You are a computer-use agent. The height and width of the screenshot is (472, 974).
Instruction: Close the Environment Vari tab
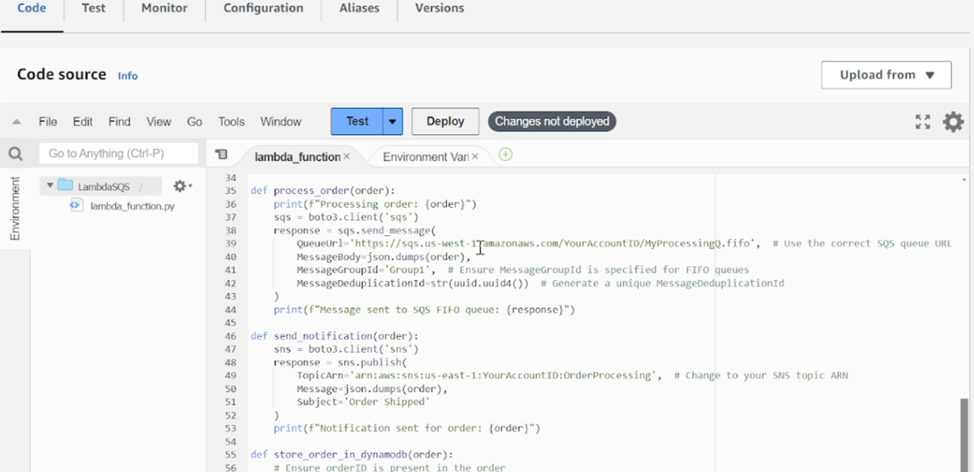pyautogui.click(x=475, y=157)
